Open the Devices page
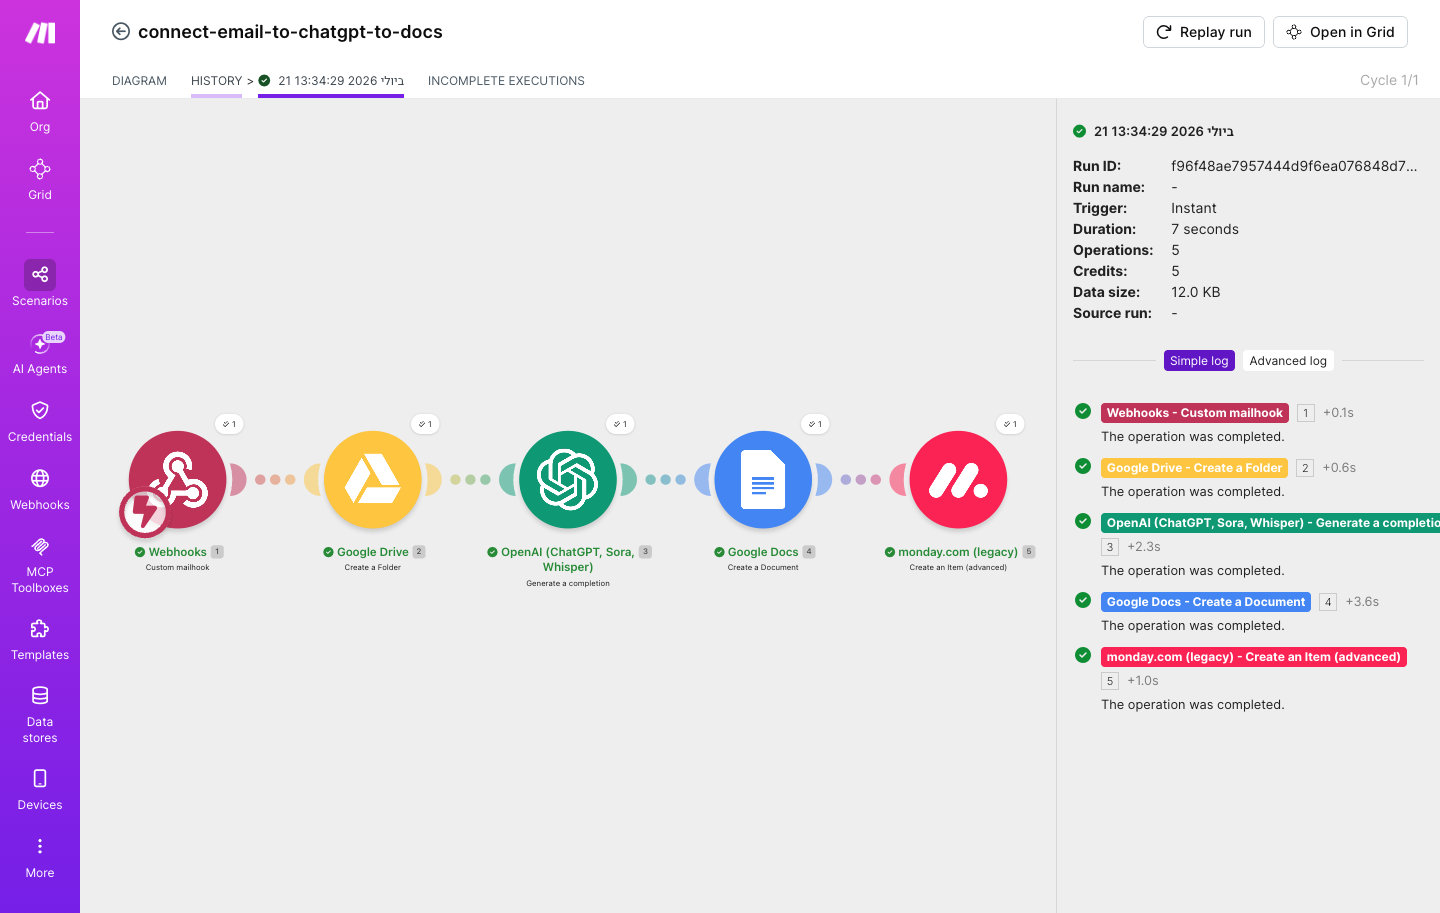This screenshot has height=913, width=1440. 40,790
